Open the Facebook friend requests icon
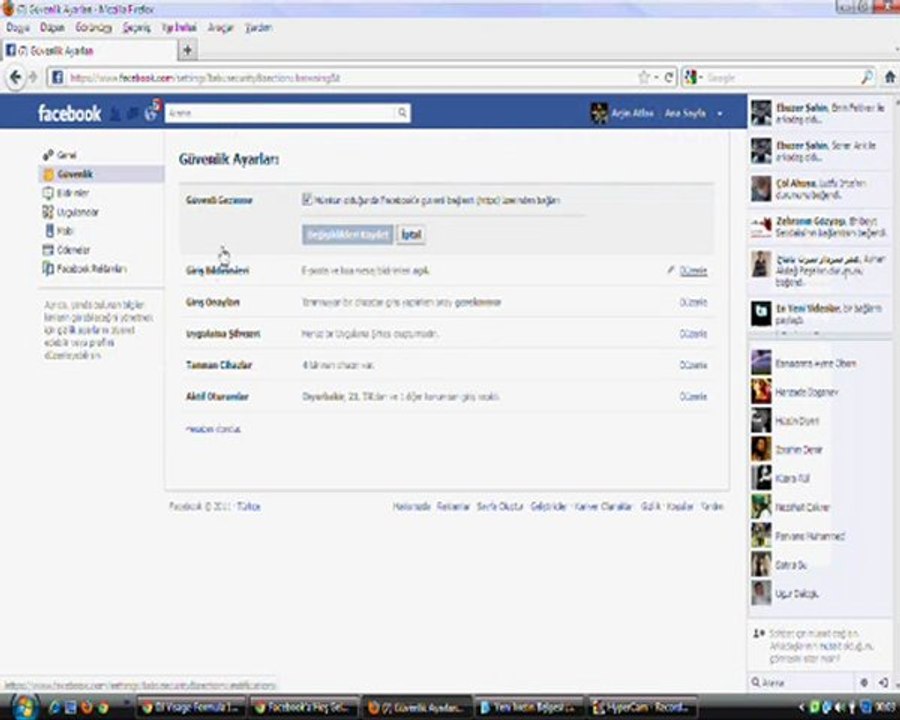 (x=115, y=113)
